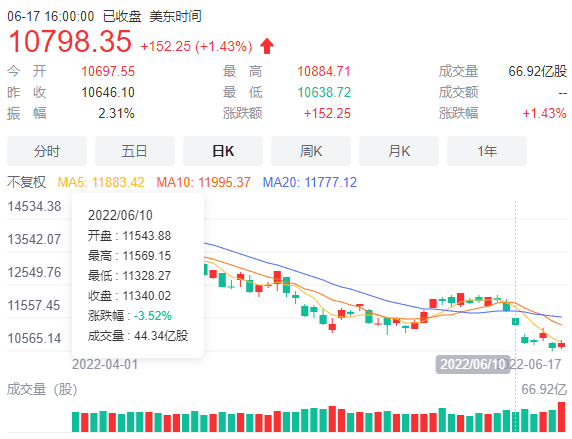Click the 美东时间 timezone label

click(175, 16)
